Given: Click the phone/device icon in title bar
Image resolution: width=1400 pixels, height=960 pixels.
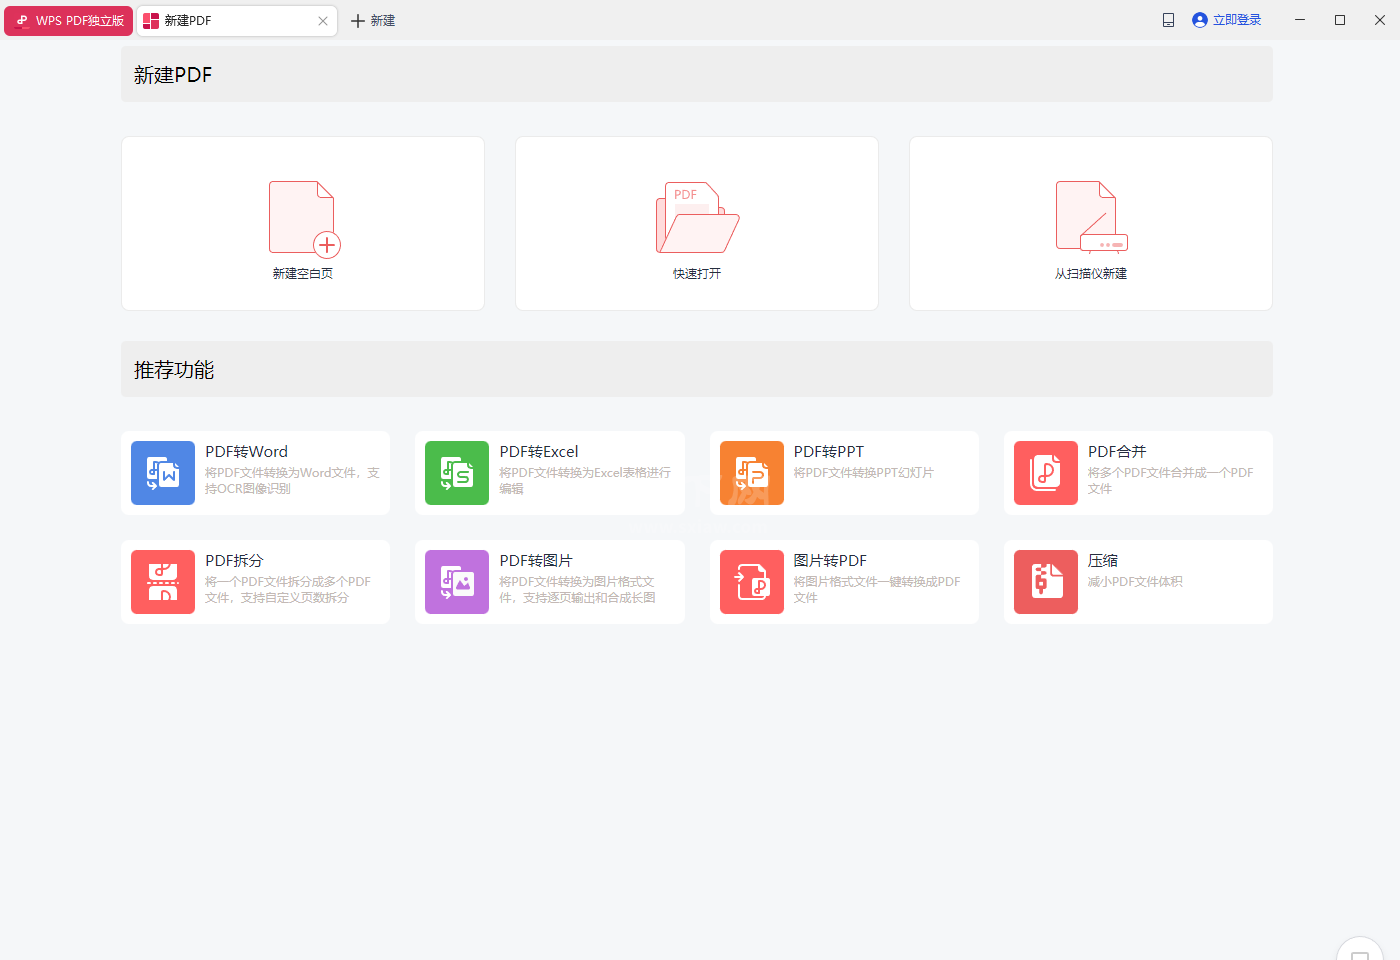Looking at the screenshot, I should [x=1168, y=20].
